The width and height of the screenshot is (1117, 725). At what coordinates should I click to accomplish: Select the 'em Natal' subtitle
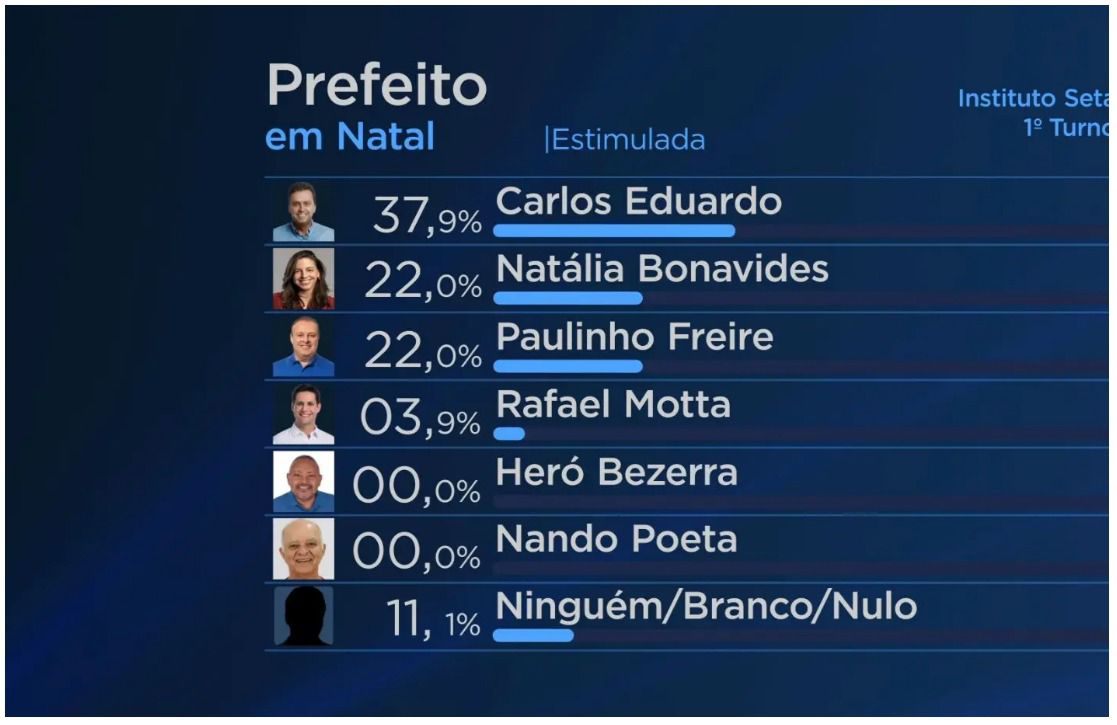point(350,137)
